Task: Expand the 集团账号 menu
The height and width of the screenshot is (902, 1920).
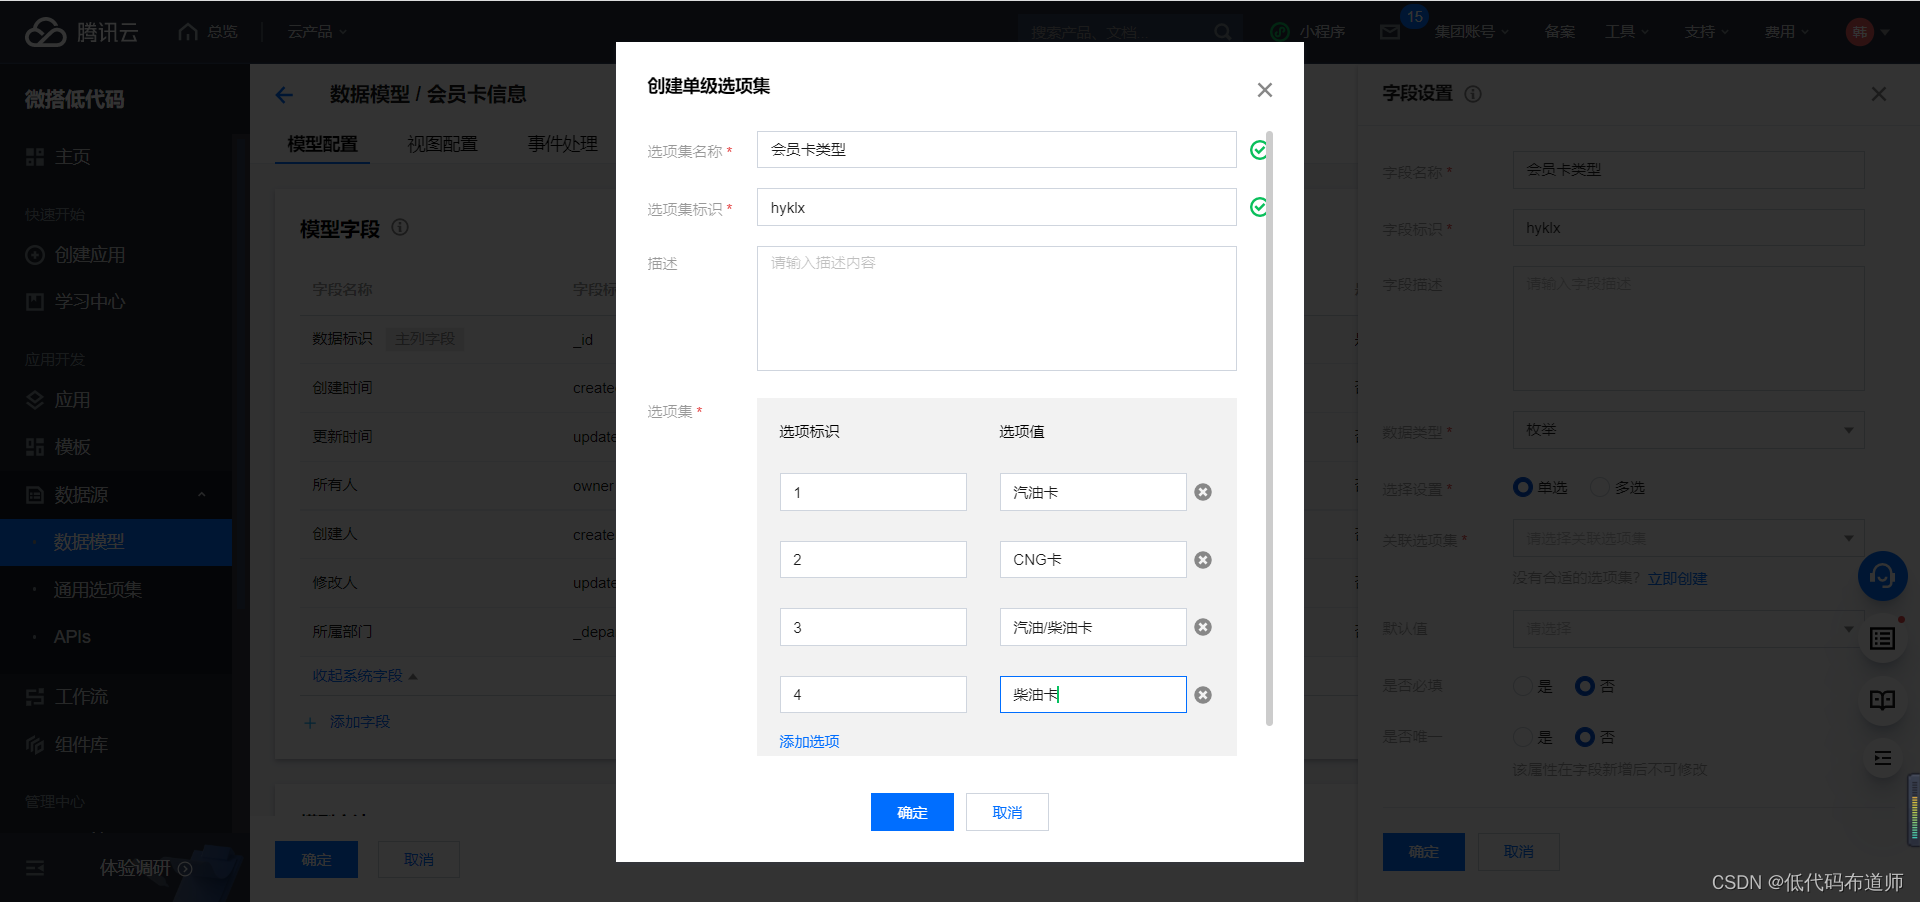Action: click(1471, 32)
